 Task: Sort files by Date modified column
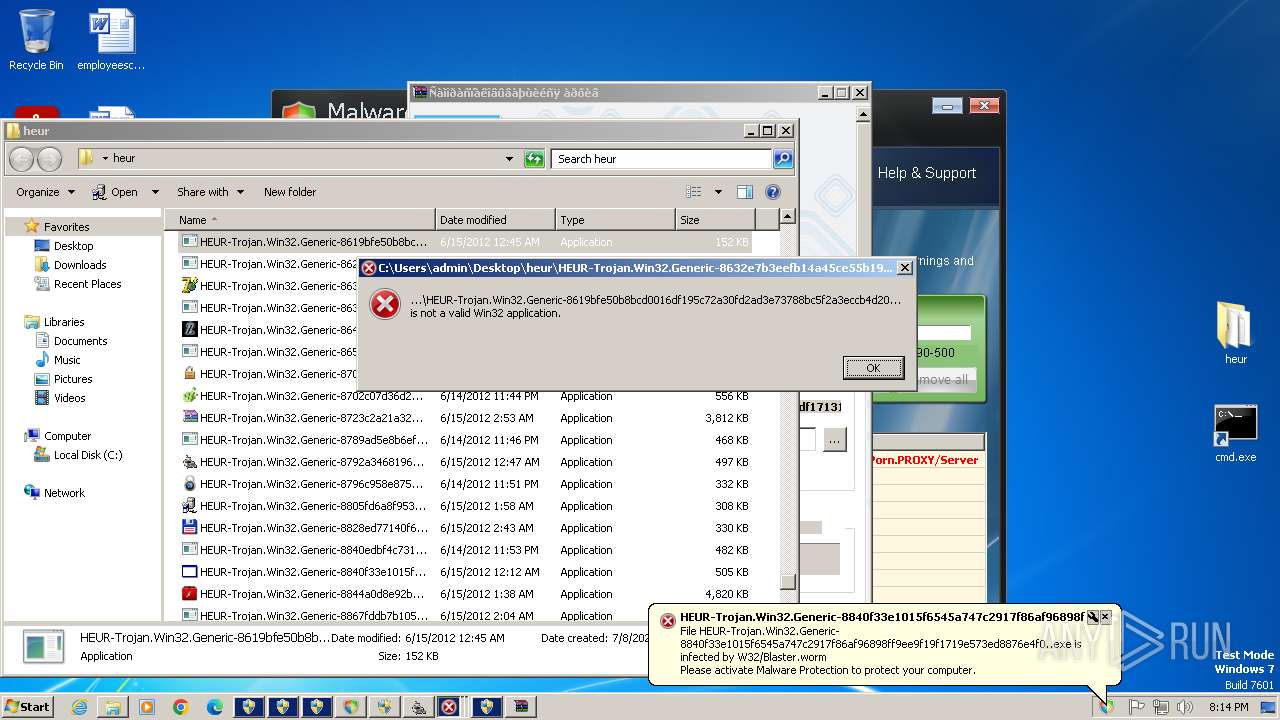click(x=496, y=220)
